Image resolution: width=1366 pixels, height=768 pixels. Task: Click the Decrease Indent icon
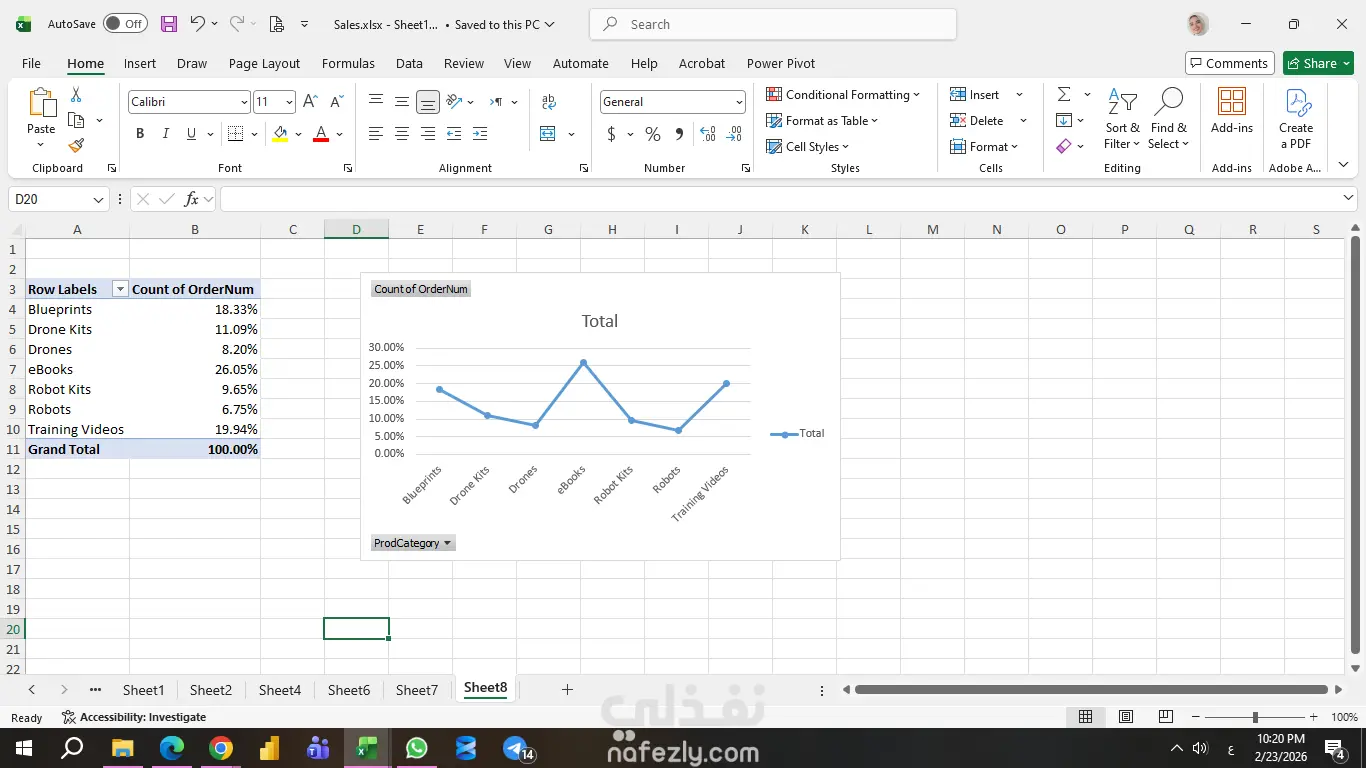coord(454,134)
